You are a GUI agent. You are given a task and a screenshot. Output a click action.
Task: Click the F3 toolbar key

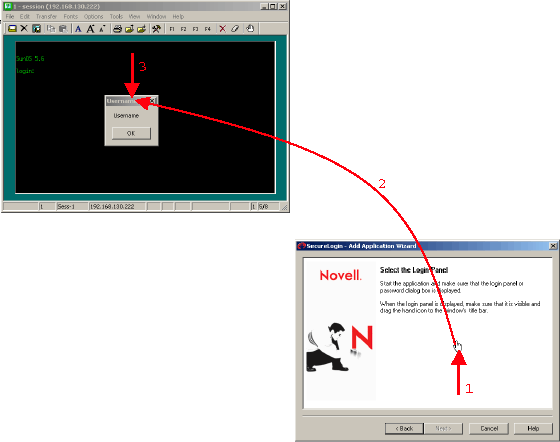point(195,29)
